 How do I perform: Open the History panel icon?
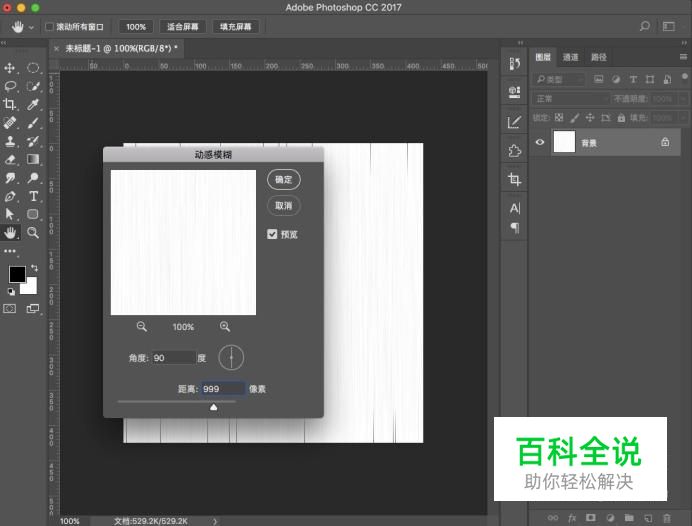[514, 64]
